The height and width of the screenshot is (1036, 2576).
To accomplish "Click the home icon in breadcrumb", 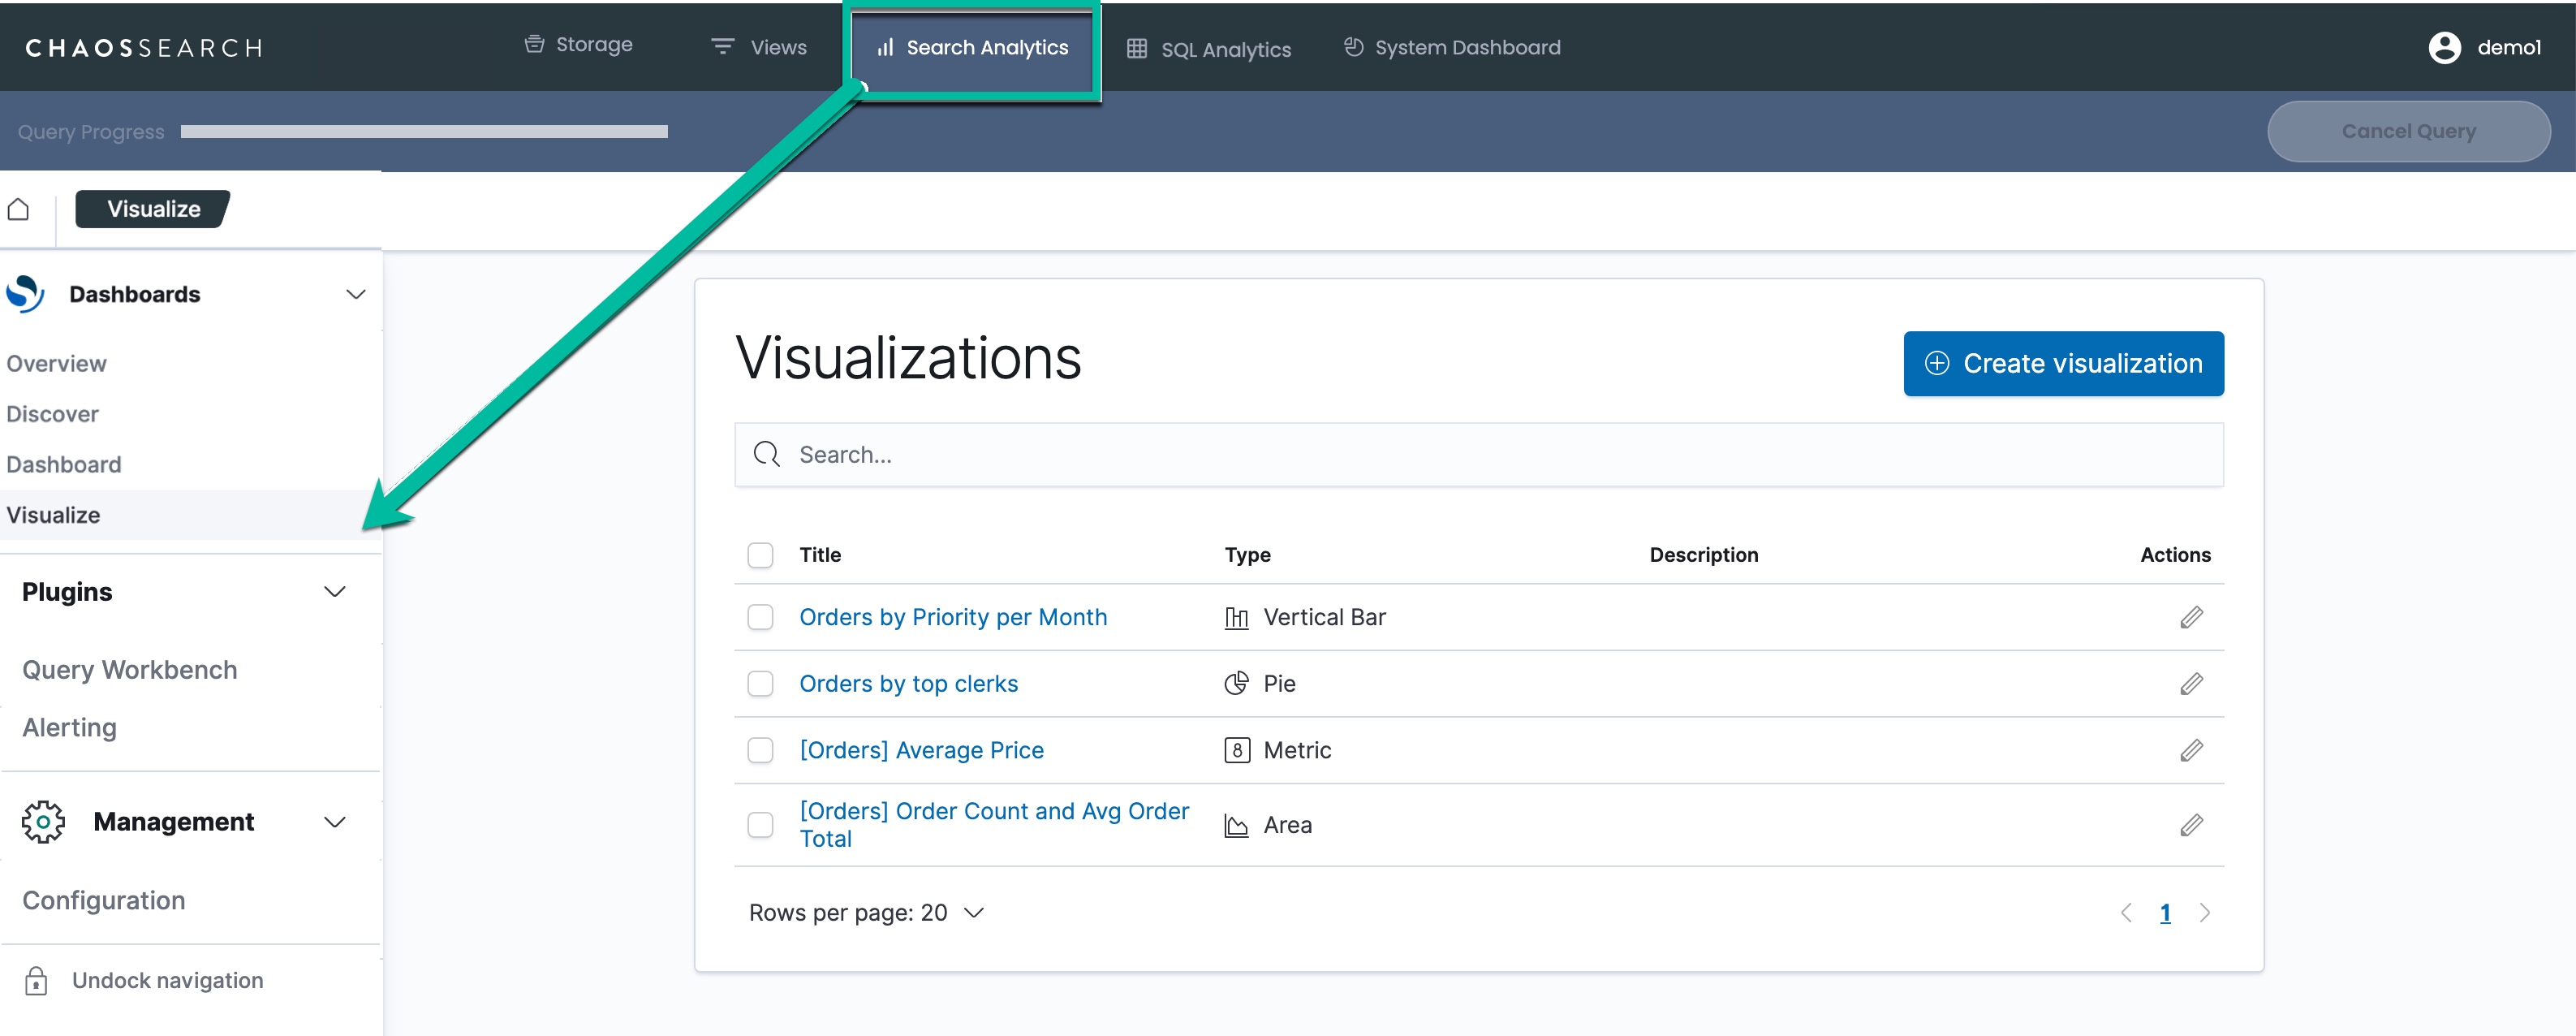I will tap(18, 209).
